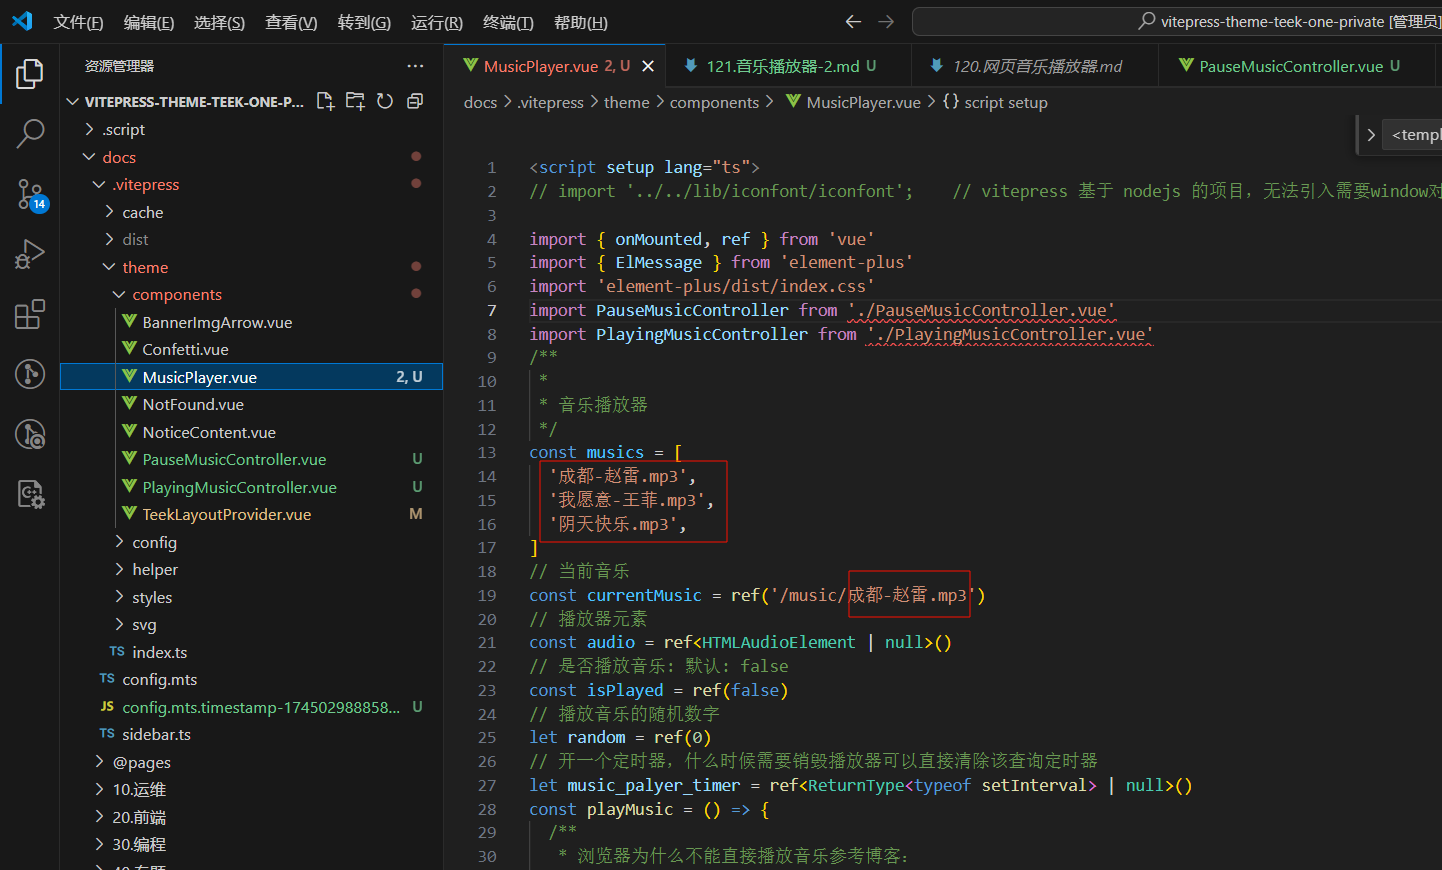Open the 帮助(H) menu
This screenshot has width=1442, height=870.
[580, 22]
